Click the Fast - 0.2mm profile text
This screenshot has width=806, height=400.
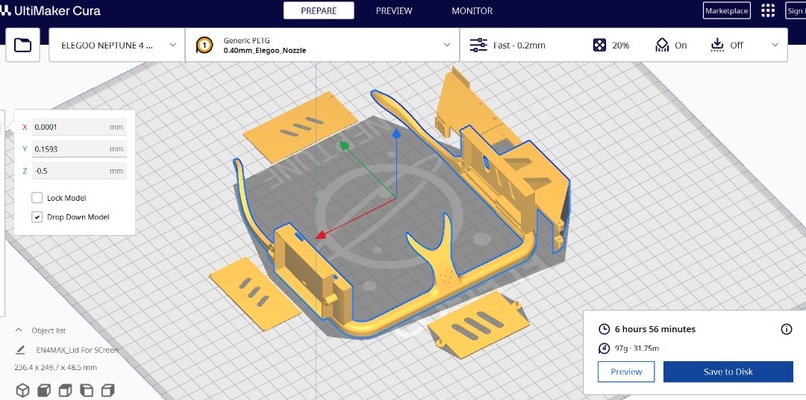(x=519, y=45)
